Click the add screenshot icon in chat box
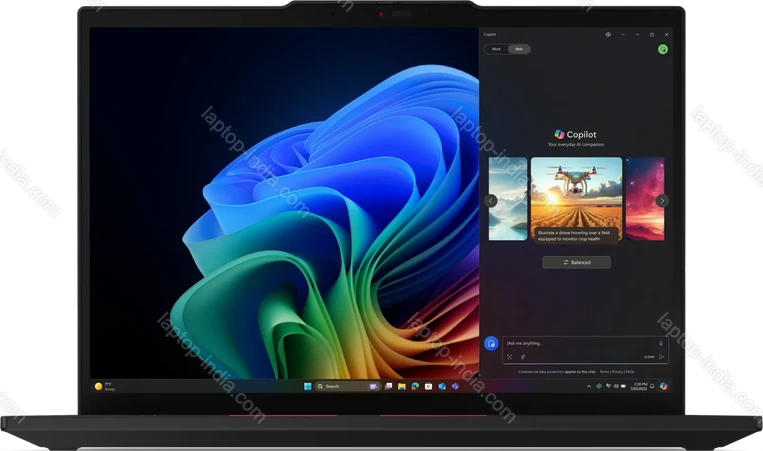 [x=510, y=356]
